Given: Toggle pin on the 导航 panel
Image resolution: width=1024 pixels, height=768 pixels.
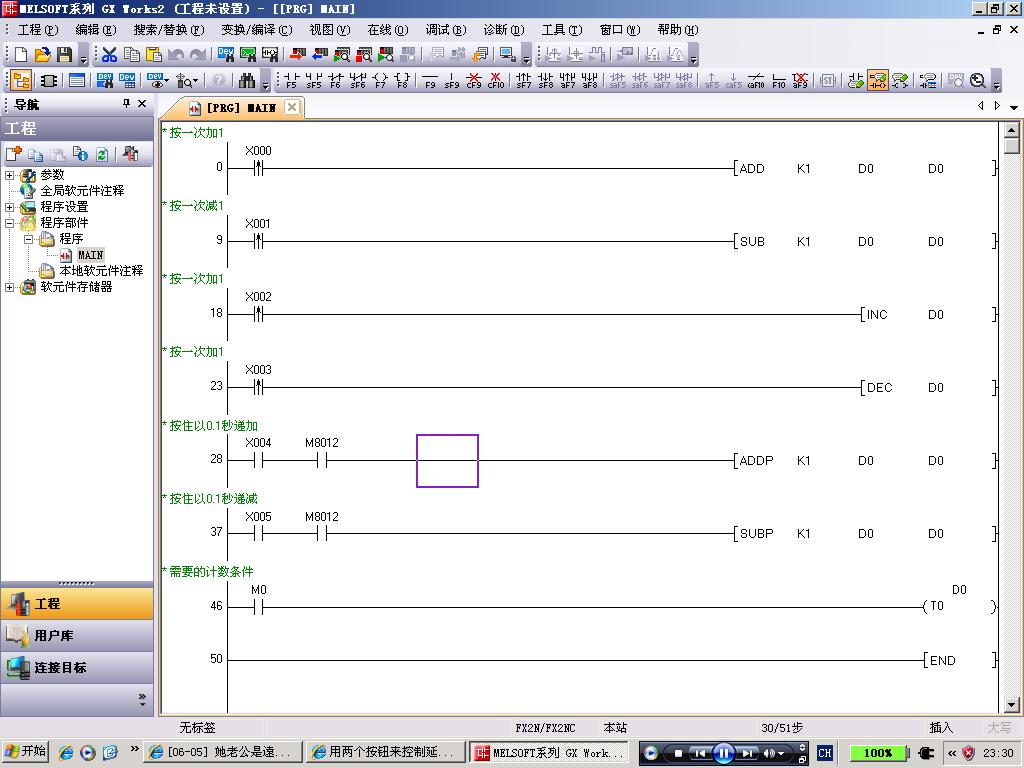Looking at the screenshot, I should pos(126,104).
